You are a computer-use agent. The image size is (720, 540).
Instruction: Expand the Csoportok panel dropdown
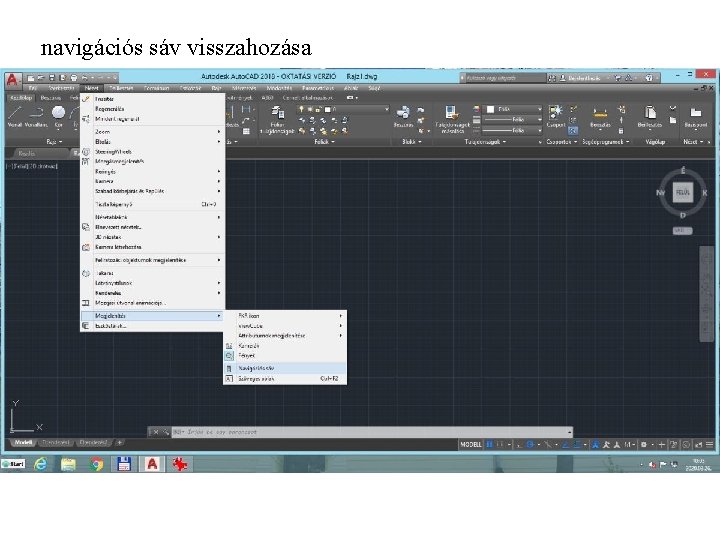tap(562, 142)
